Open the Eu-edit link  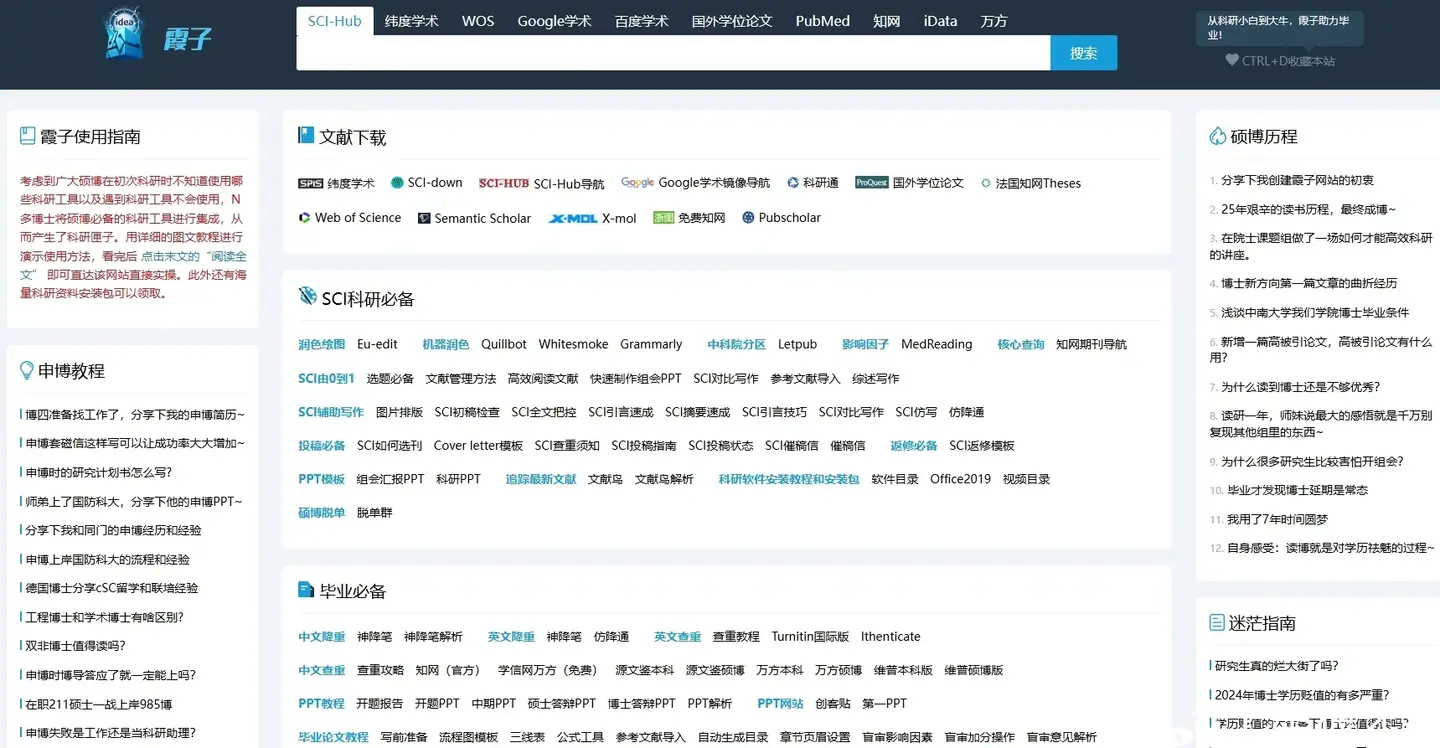click(377, 344)
